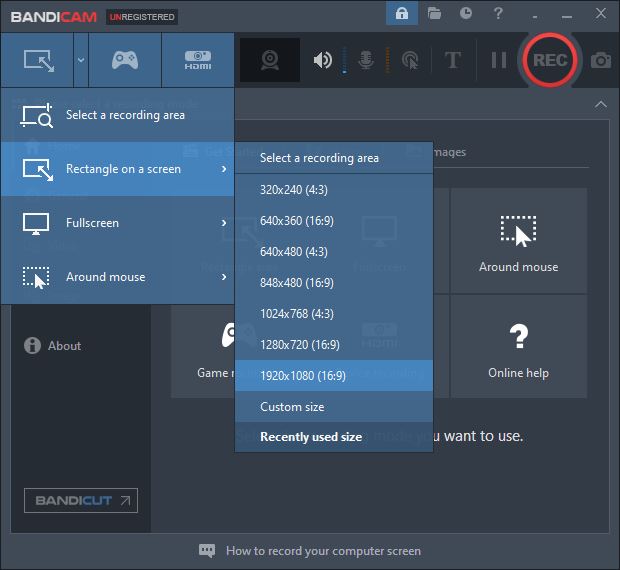Select 320x240 (4:3) size
Image resolution: width=620 pixels, height=570 pixels.
pyautogui.click(x=334, y=190)
